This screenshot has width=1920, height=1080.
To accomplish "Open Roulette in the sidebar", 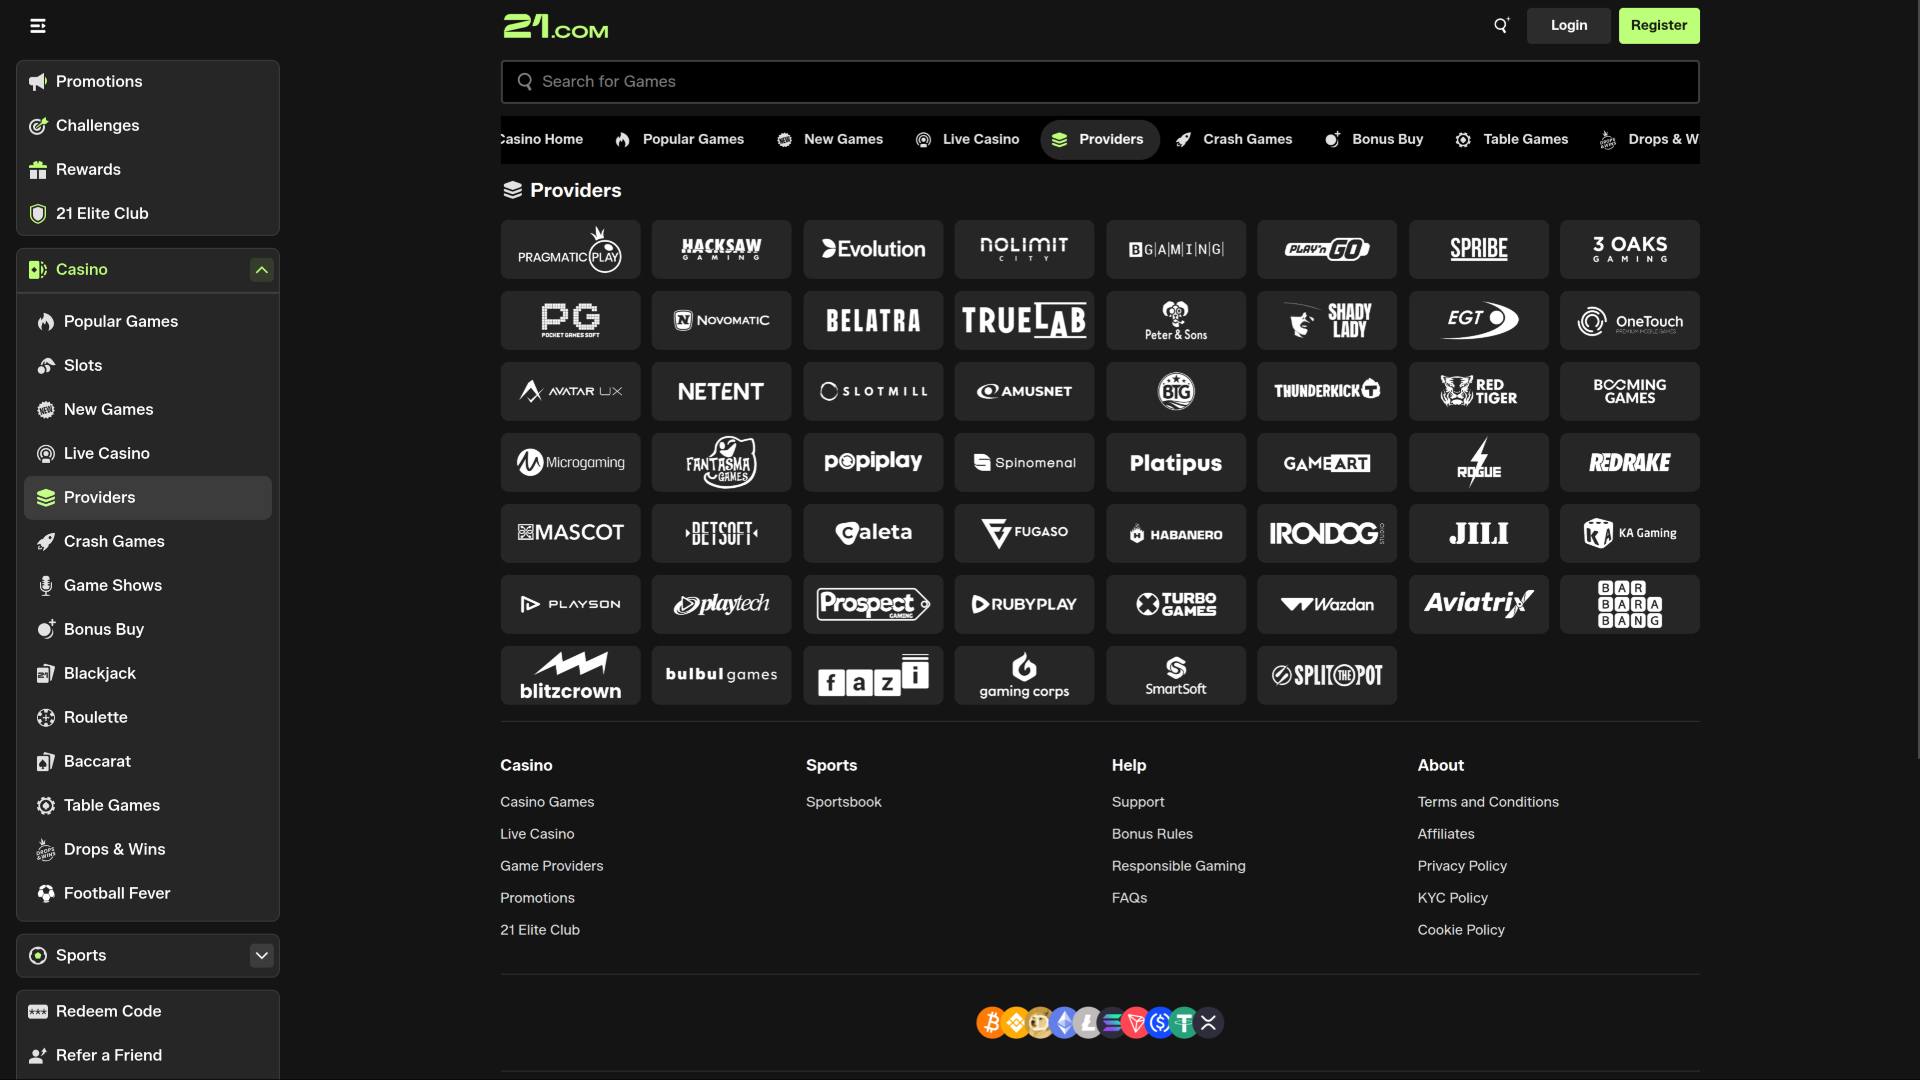I will [148, 718].
